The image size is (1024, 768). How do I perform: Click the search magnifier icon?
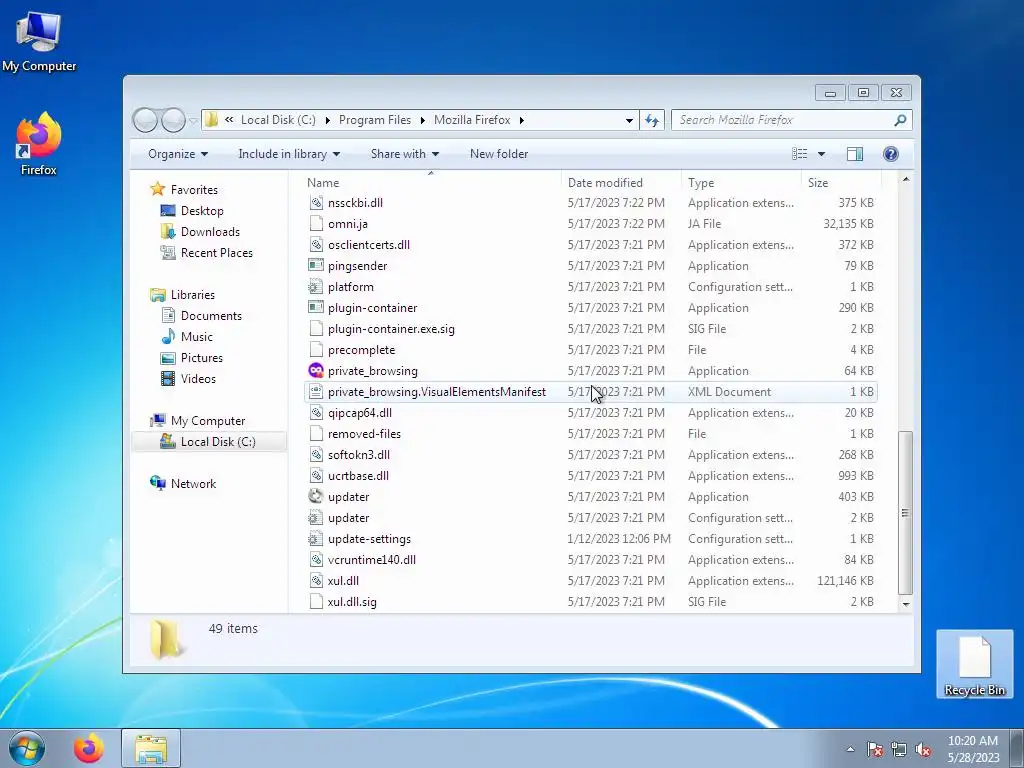pos(900,120)
